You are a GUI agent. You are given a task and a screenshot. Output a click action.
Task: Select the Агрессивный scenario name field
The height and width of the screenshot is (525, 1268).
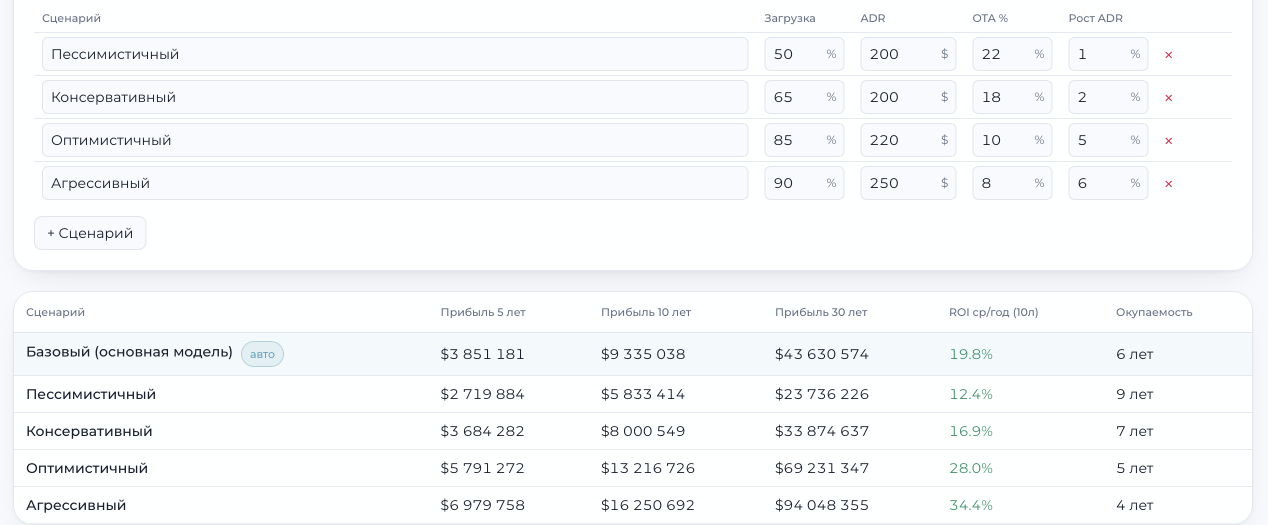[395, 183]
